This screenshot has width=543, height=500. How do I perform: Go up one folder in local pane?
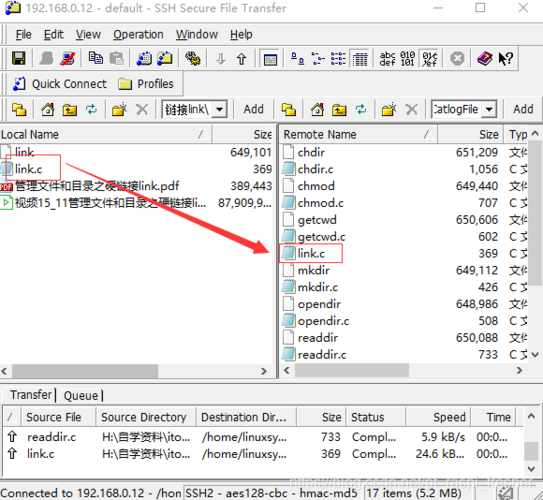coord(70,109)
